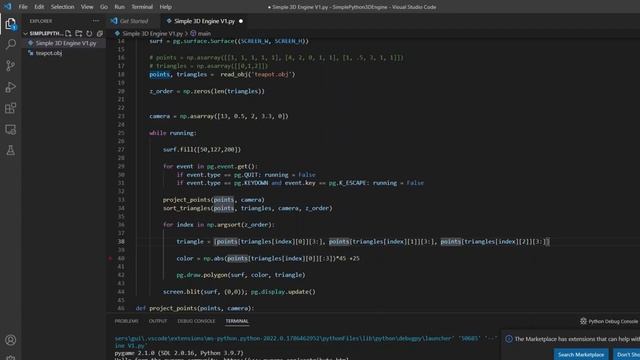Image resolution: width=640 pixels, height=360 pixels.
Task: Click the screen.blit line of code
Action: point(239,292)
